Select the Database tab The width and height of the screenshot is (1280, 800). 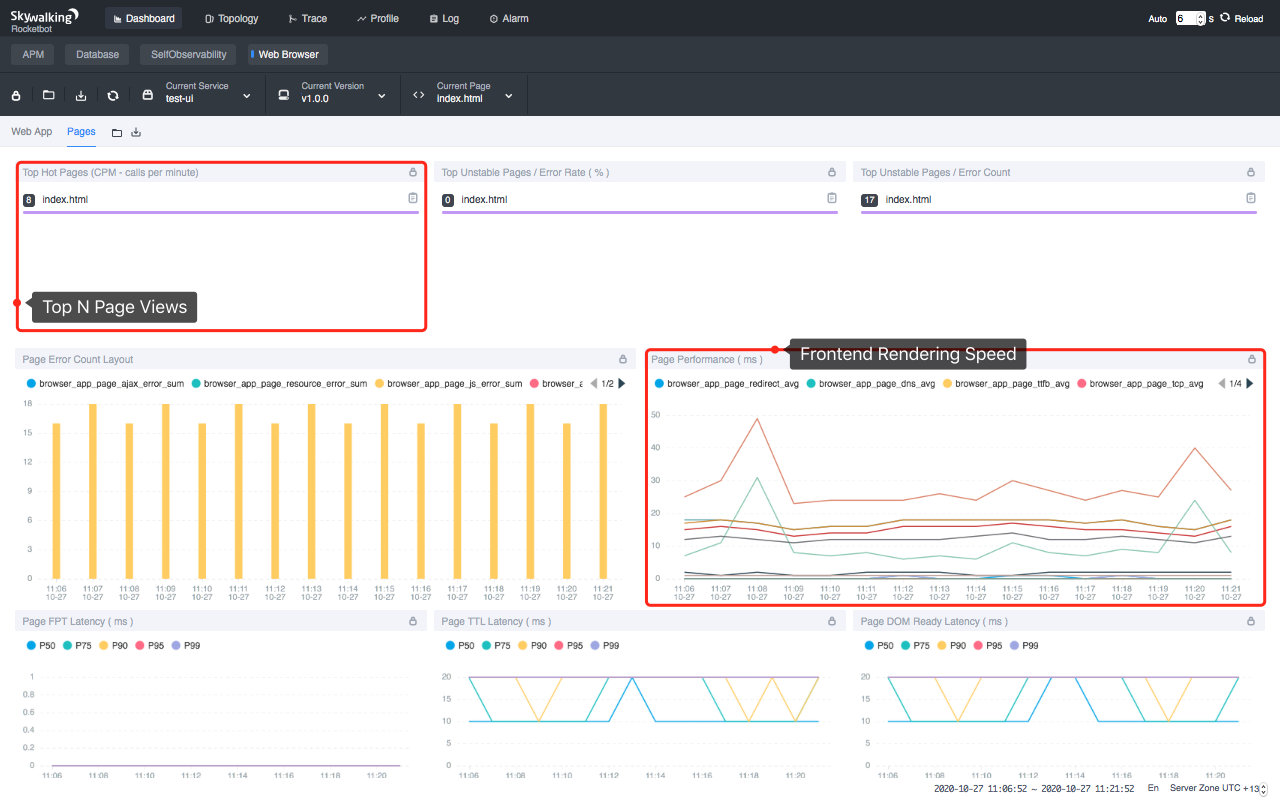(x=96, y=54)
